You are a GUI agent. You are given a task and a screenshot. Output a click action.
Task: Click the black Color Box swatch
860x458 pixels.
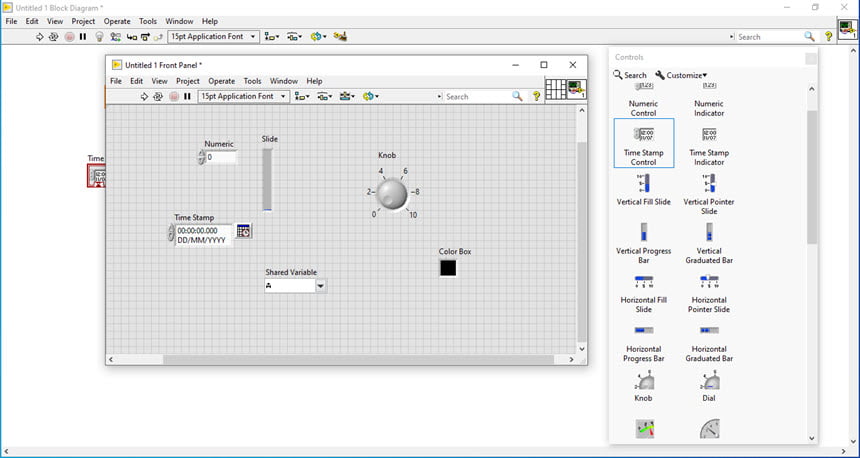pyautogui.click(x=448, y=268)
